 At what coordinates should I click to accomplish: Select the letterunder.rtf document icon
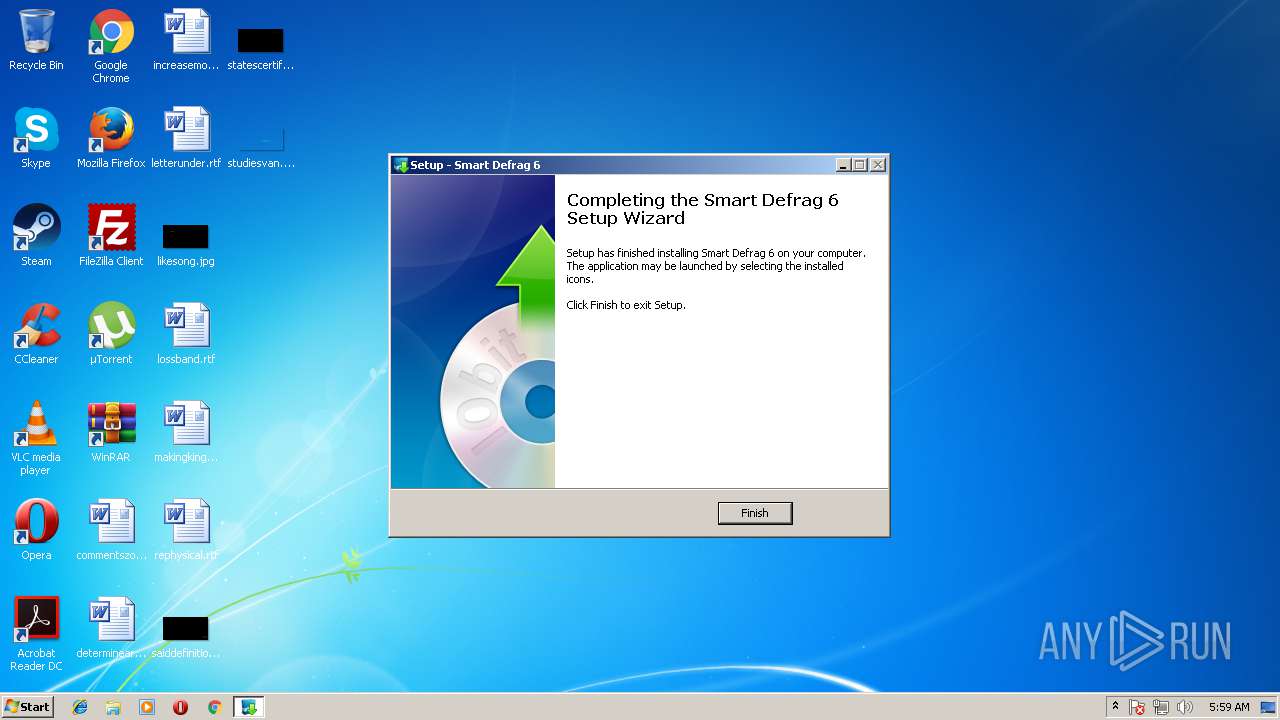coord(186,138)
